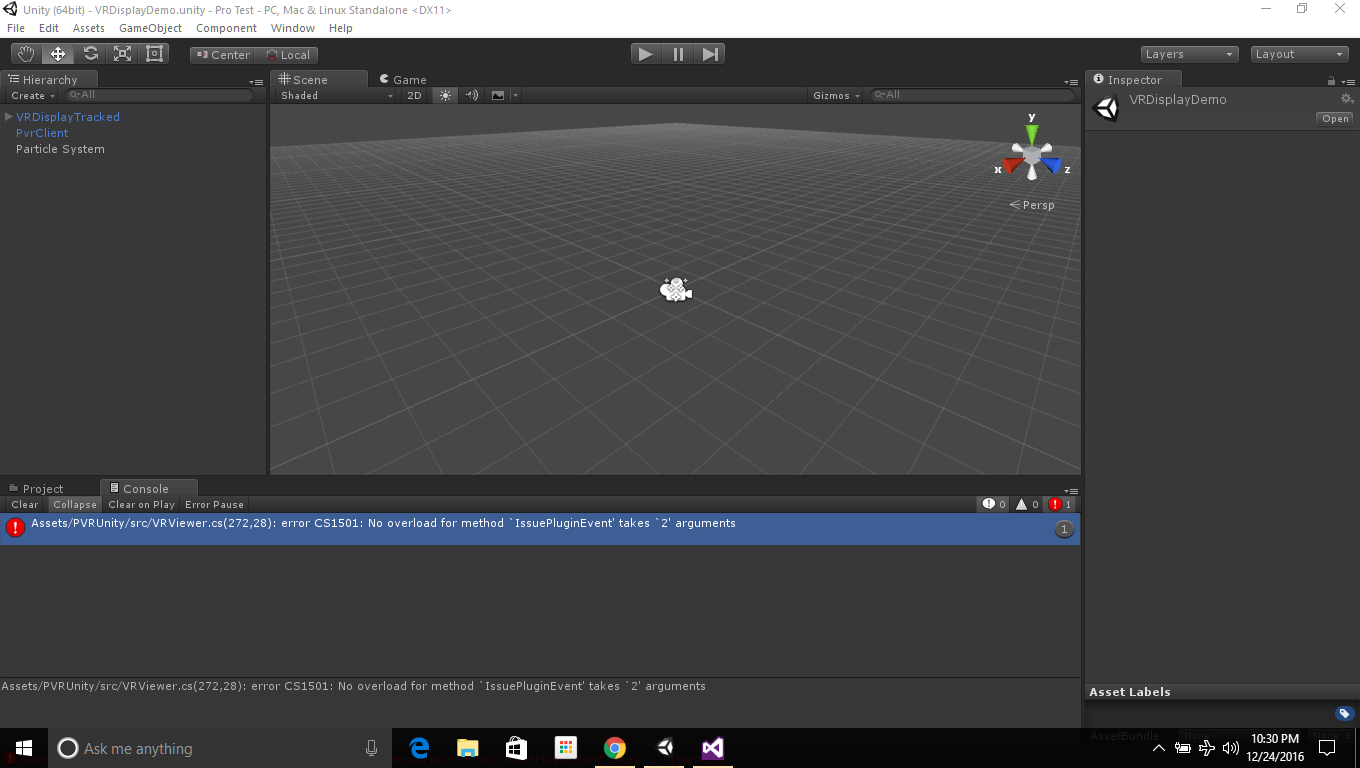The width and height of the screenshot is (1360, 768).
Task: Open the Gizmos dropdown
Action: (x=837, y=96)
